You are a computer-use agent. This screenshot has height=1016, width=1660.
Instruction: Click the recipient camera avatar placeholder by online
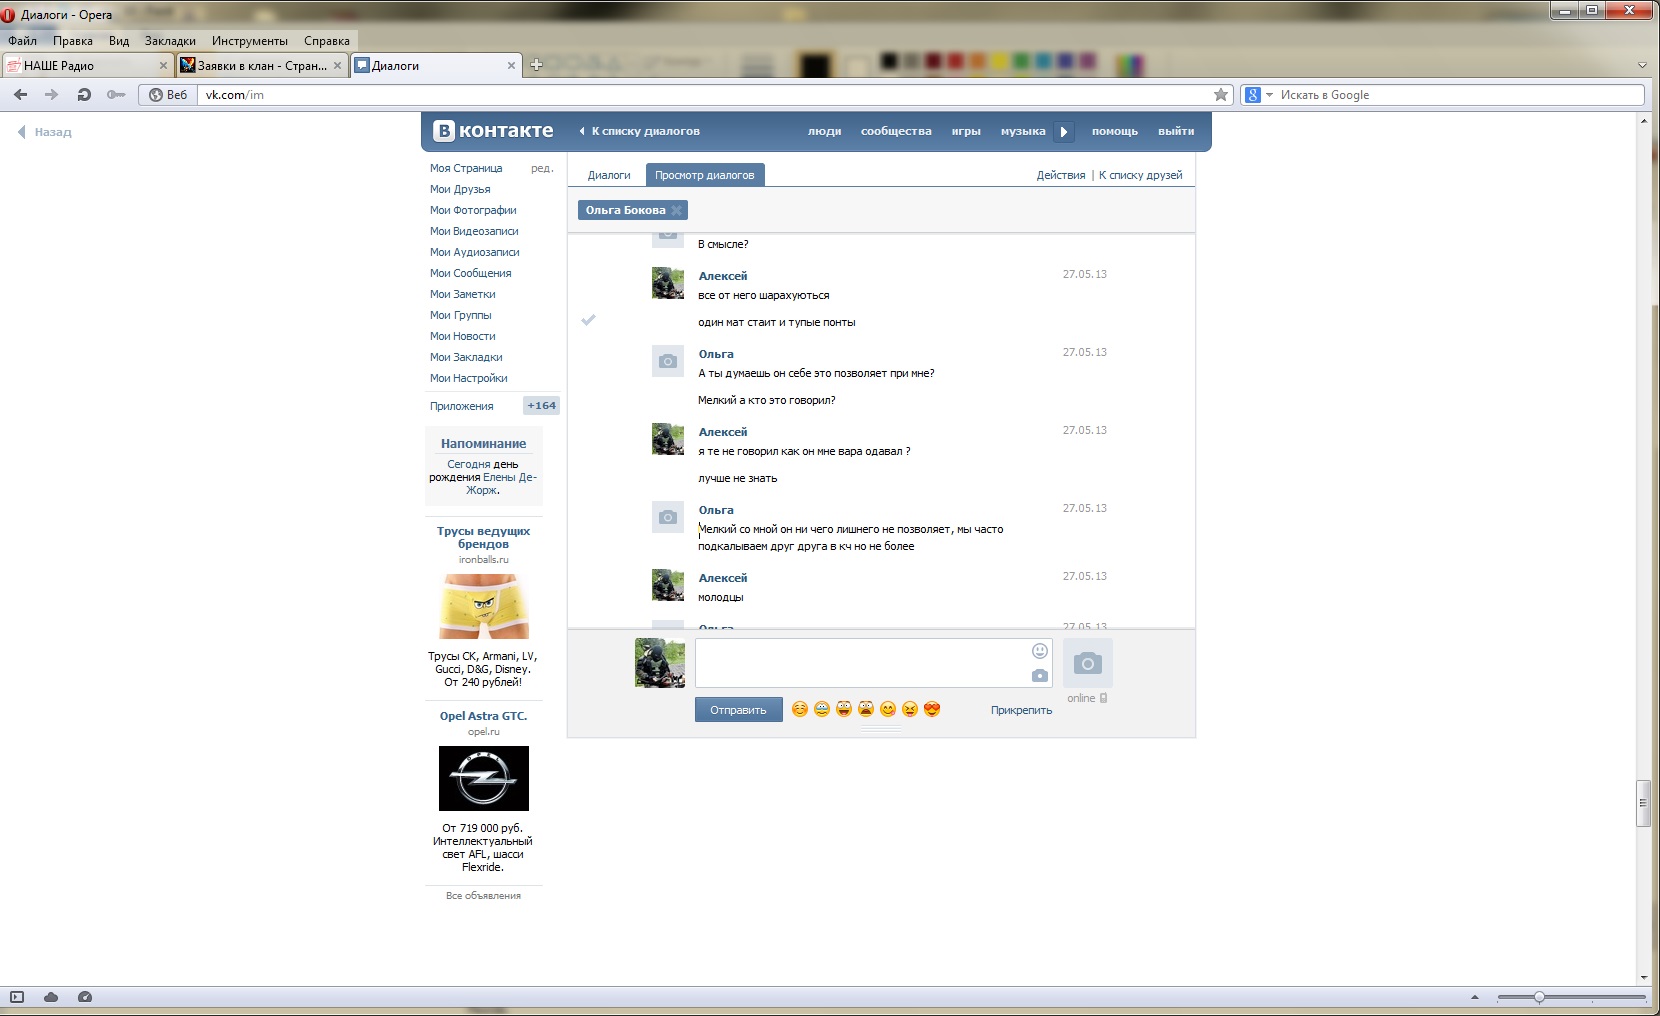[x=1088, y=663]
